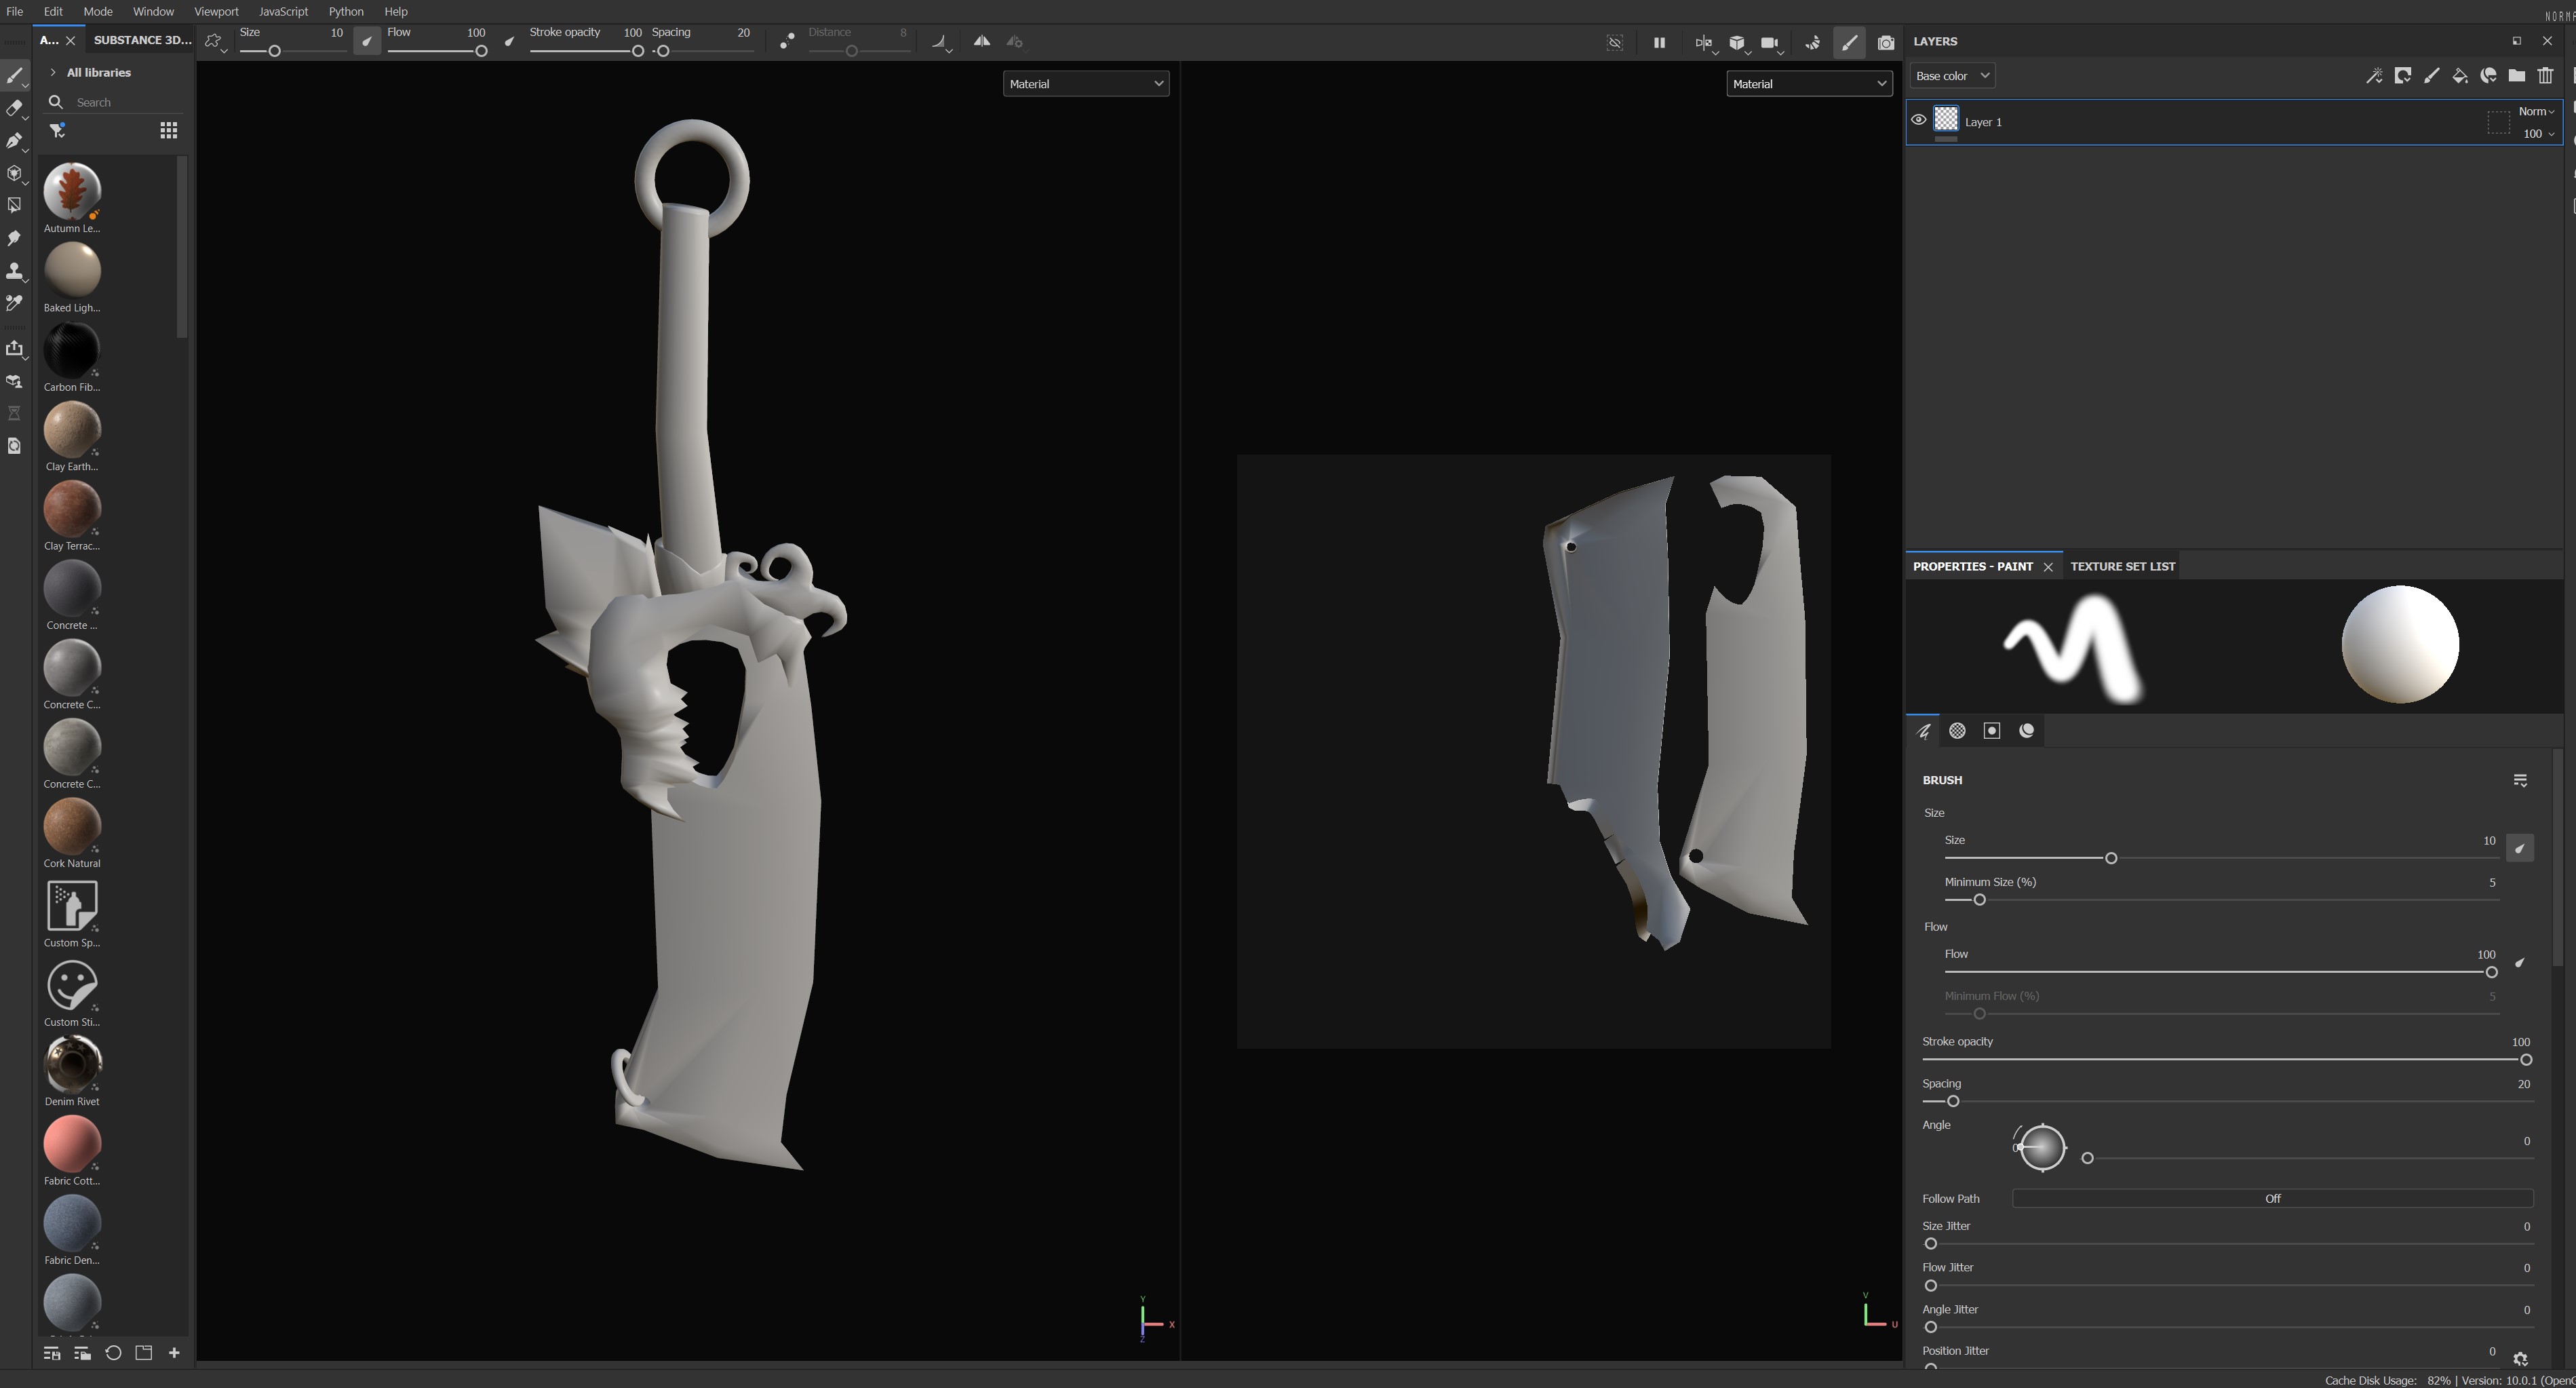Select the Smudge tool in left toolbar
2576x1388 pixels.
coord(14,238)
